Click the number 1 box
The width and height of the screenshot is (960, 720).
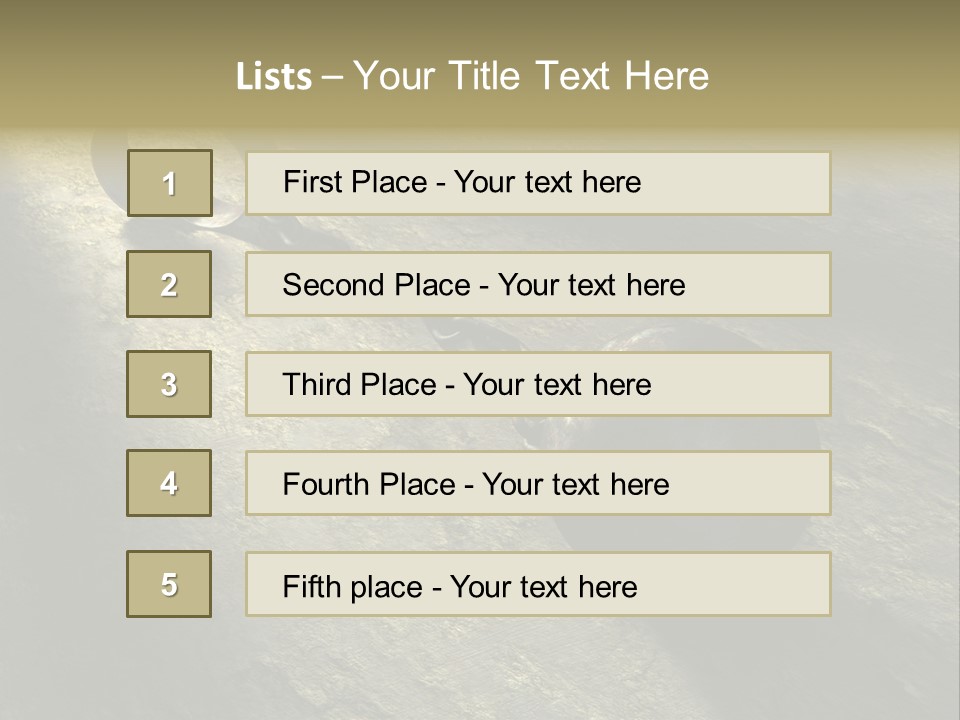coord(169,183)
